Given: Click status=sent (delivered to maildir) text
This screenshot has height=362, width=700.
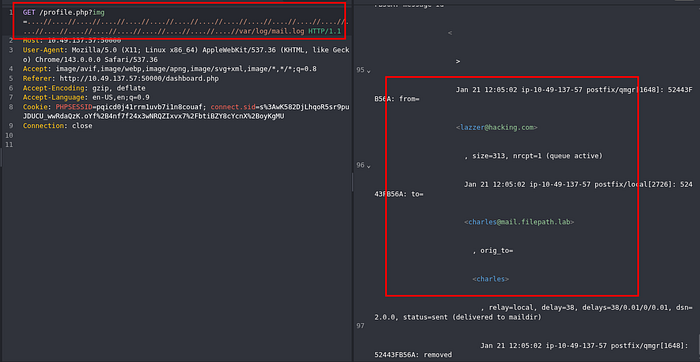Looking at the screenshot, I should (x=472, y=317).
